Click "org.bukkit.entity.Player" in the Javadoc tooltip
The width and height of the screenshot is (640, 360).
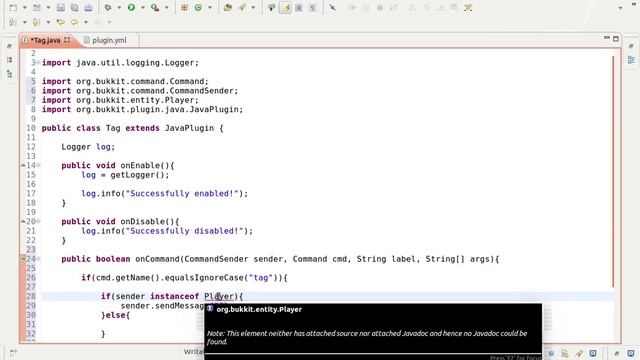[x=259, y=309]
